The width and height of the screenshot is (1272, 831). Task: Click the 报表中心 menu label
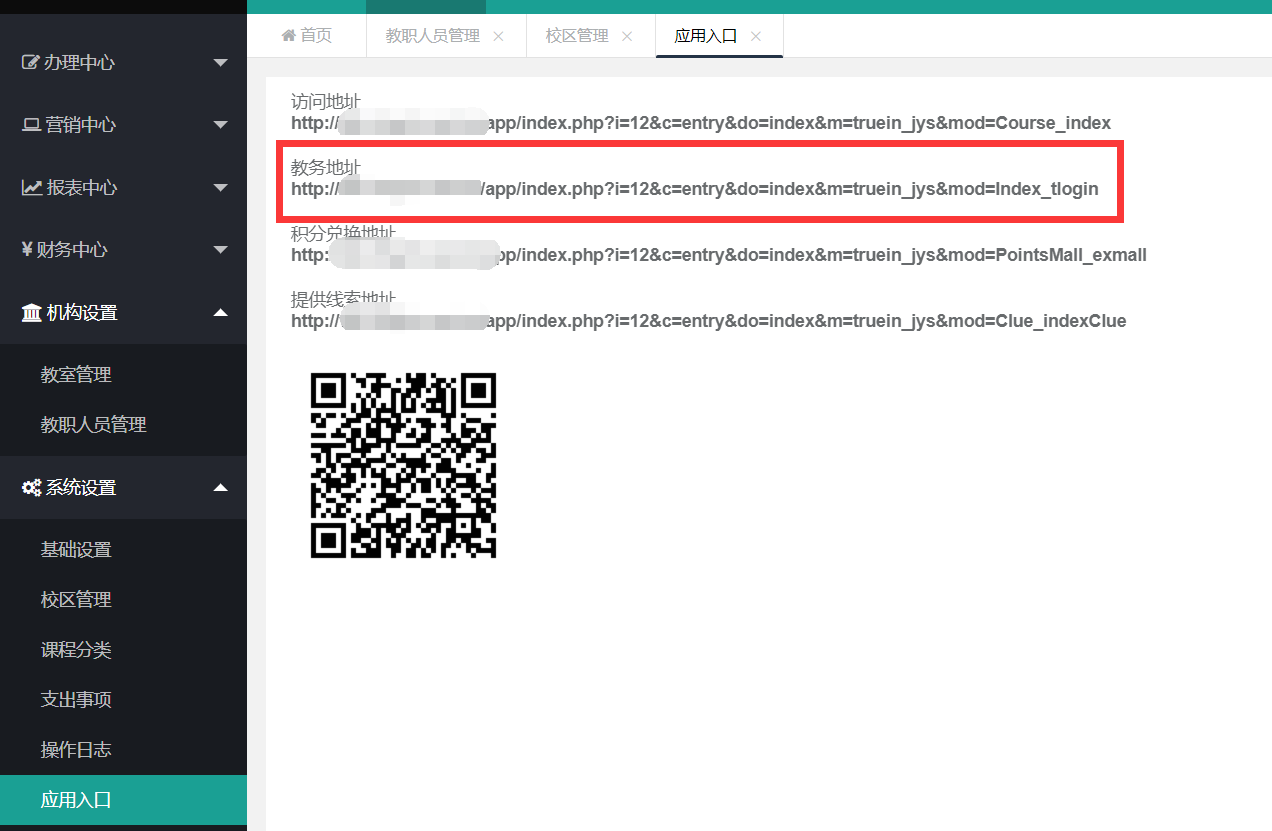tap(82, 188)
